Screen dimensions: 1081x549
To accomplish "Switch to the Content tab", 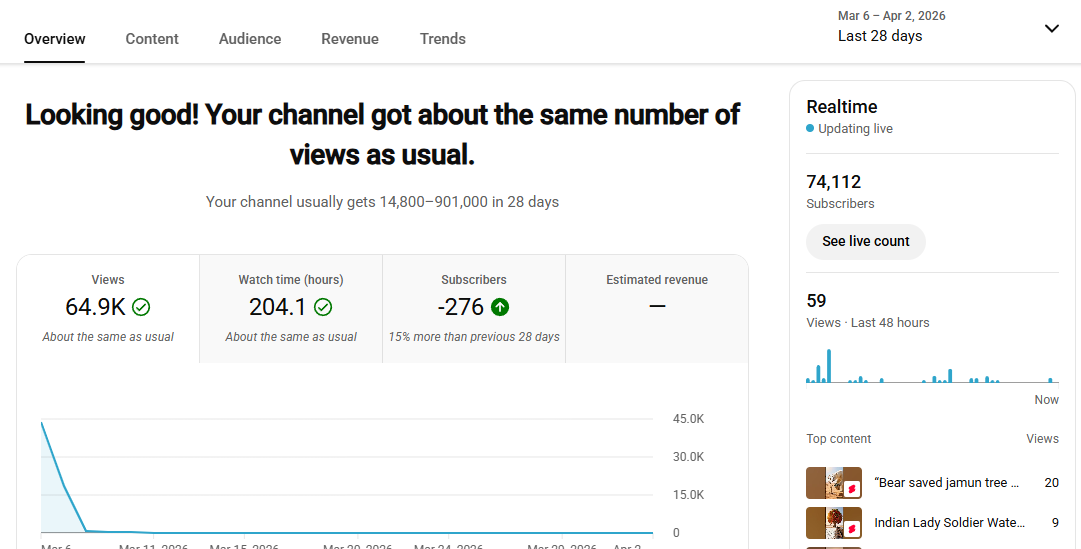I will click(152, 39).
